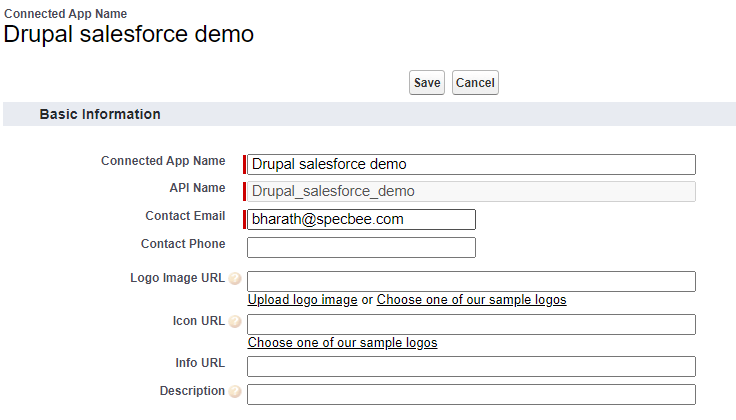Viewport: 736px width, 420px height.
Task: Click the Contact Email field label
Action: pos(185,216)
